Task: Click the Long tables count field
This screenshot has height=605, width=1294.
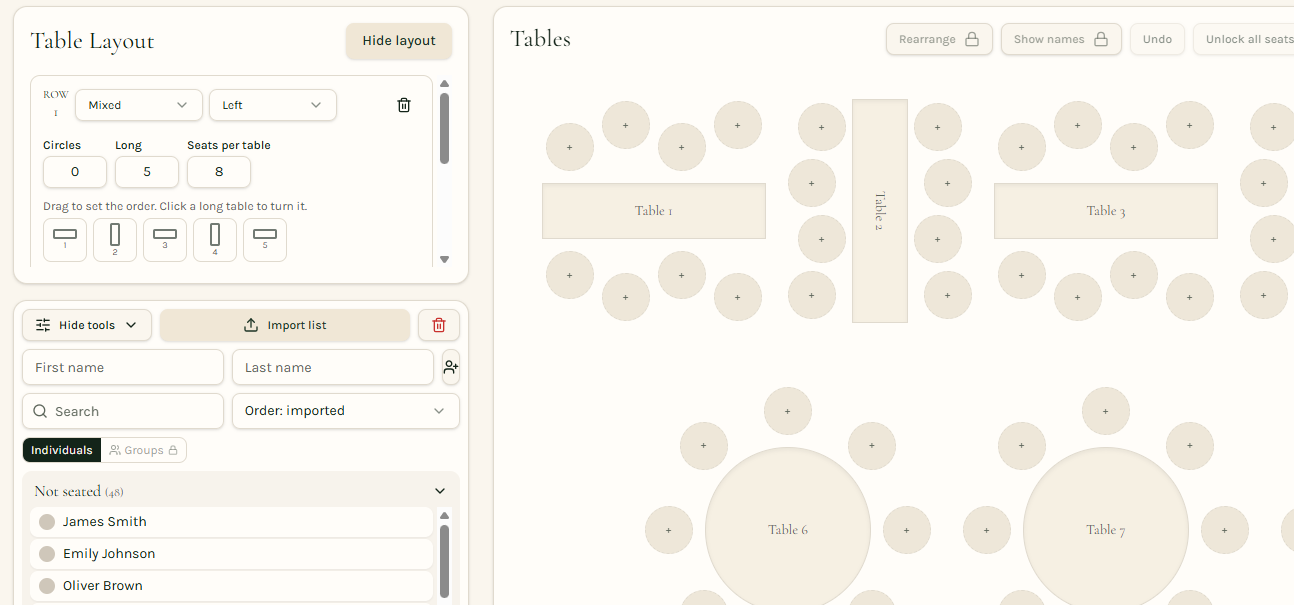Action: point(147,172)
